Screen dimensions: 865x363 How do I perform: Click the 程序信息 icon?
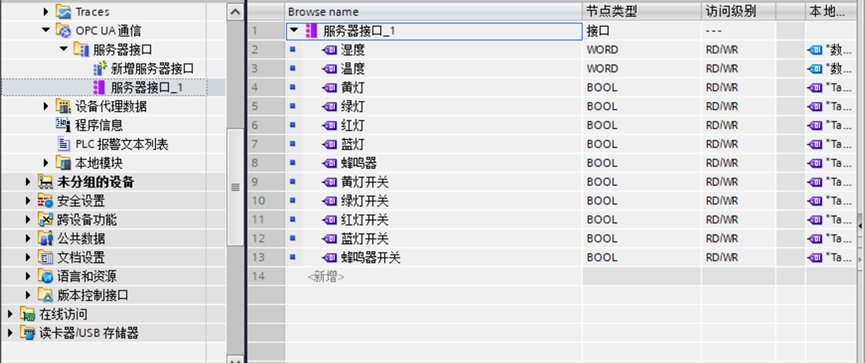coord(63,125)
